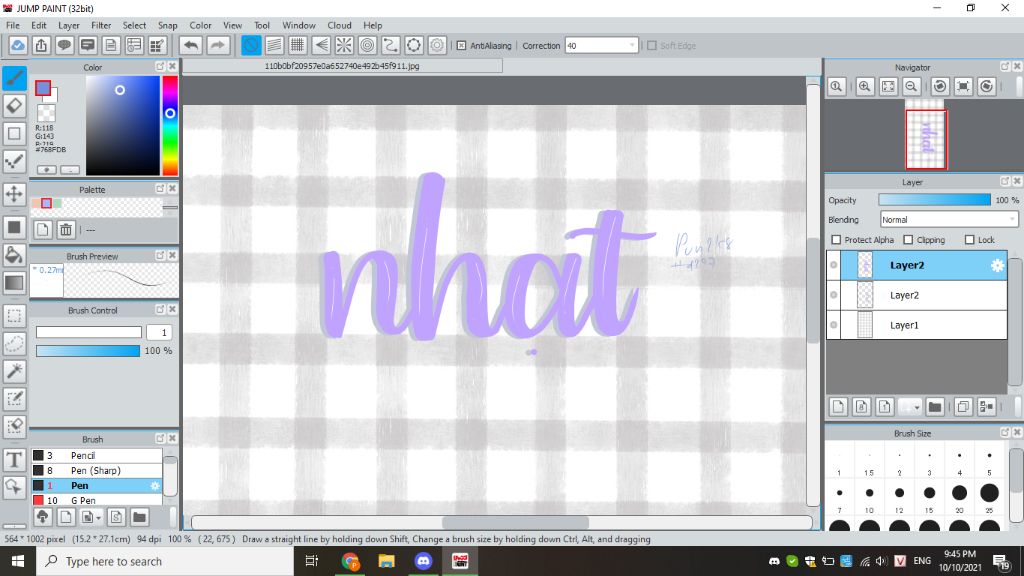Click the brush size value field
The image size is (1024, 576).
click(x=159, y=332)
